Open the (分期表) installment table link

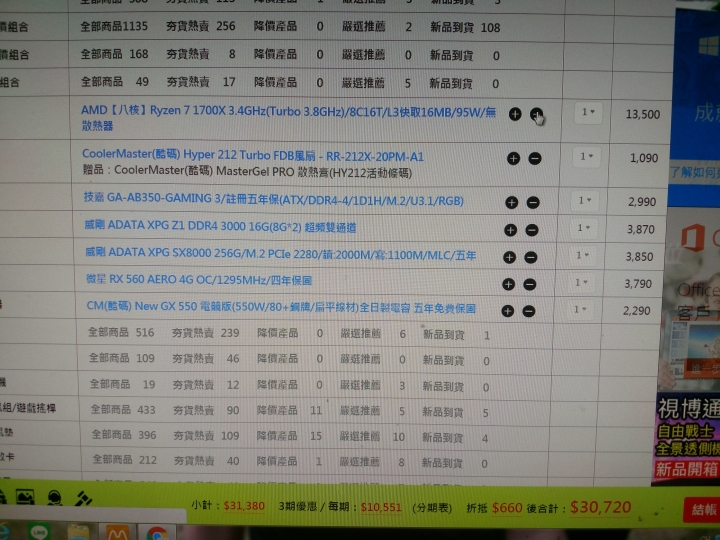pyautogui.click(x=432, y=508)
